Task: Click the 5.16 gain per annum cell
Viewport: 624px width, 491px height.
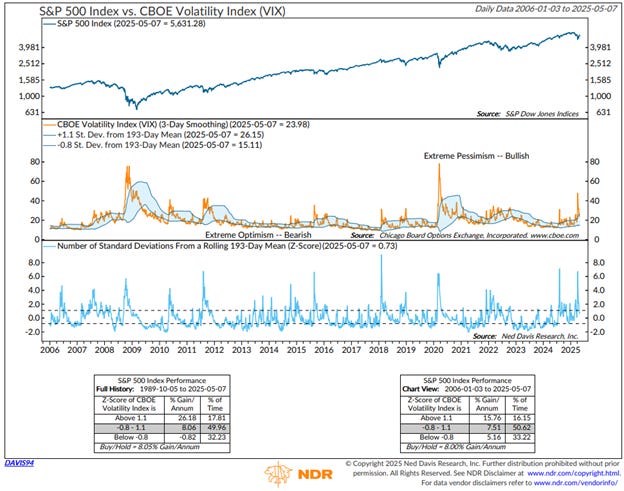Action: [494, 437]
